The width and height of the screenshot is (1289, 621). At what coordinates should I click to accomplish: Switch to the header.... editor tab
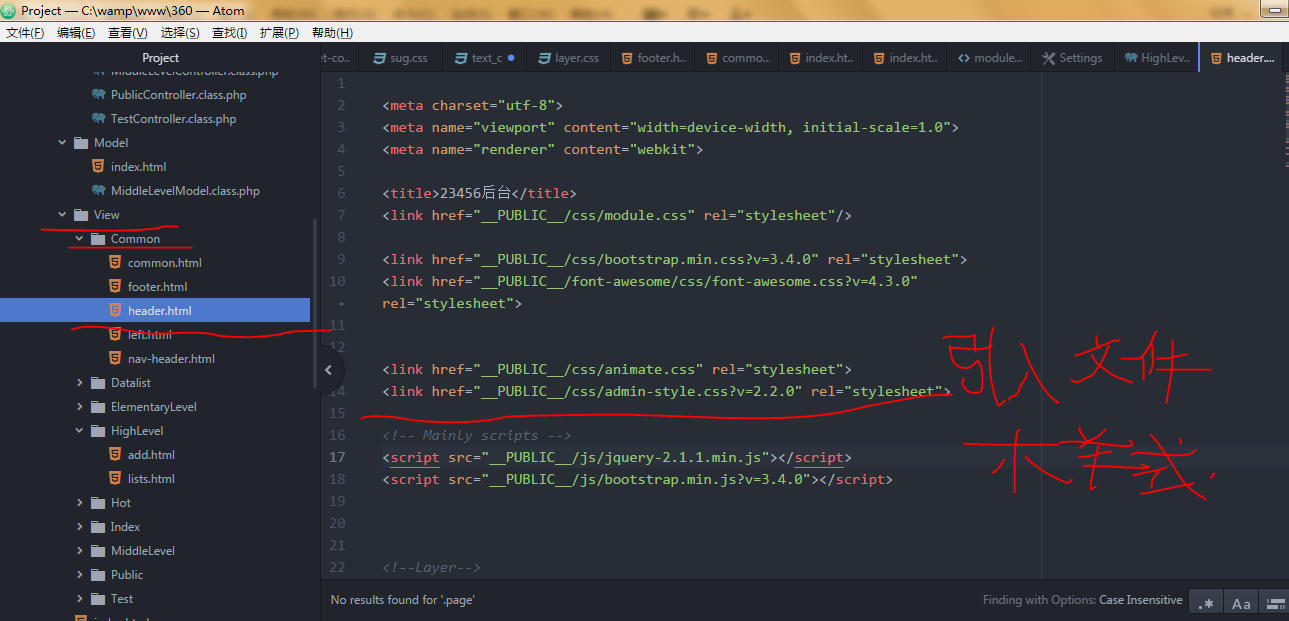pos(1241,58)
